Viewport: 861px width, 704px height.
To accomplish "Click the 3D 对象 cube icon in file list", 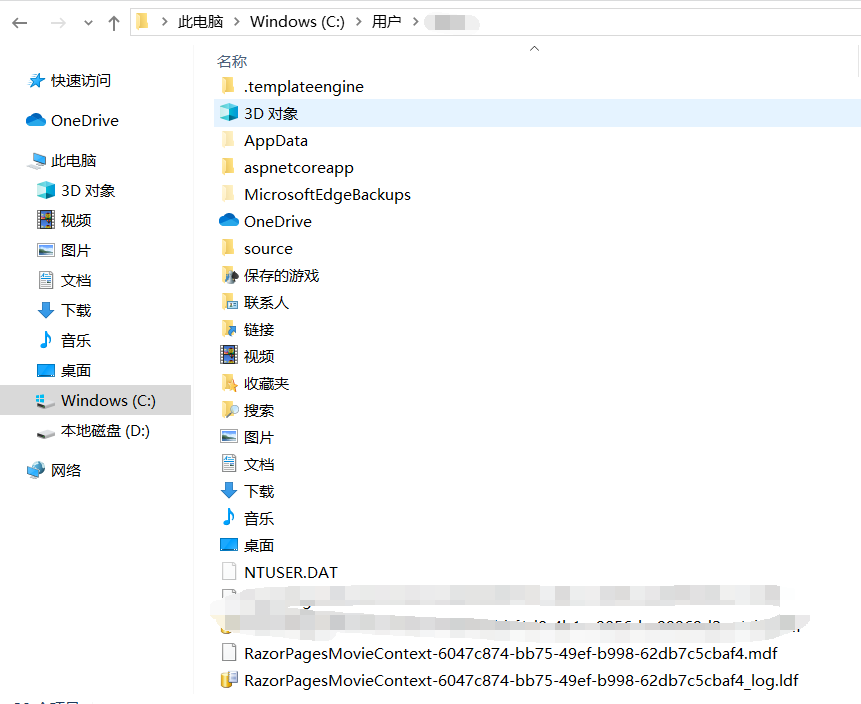I will [x=228, y=113].
